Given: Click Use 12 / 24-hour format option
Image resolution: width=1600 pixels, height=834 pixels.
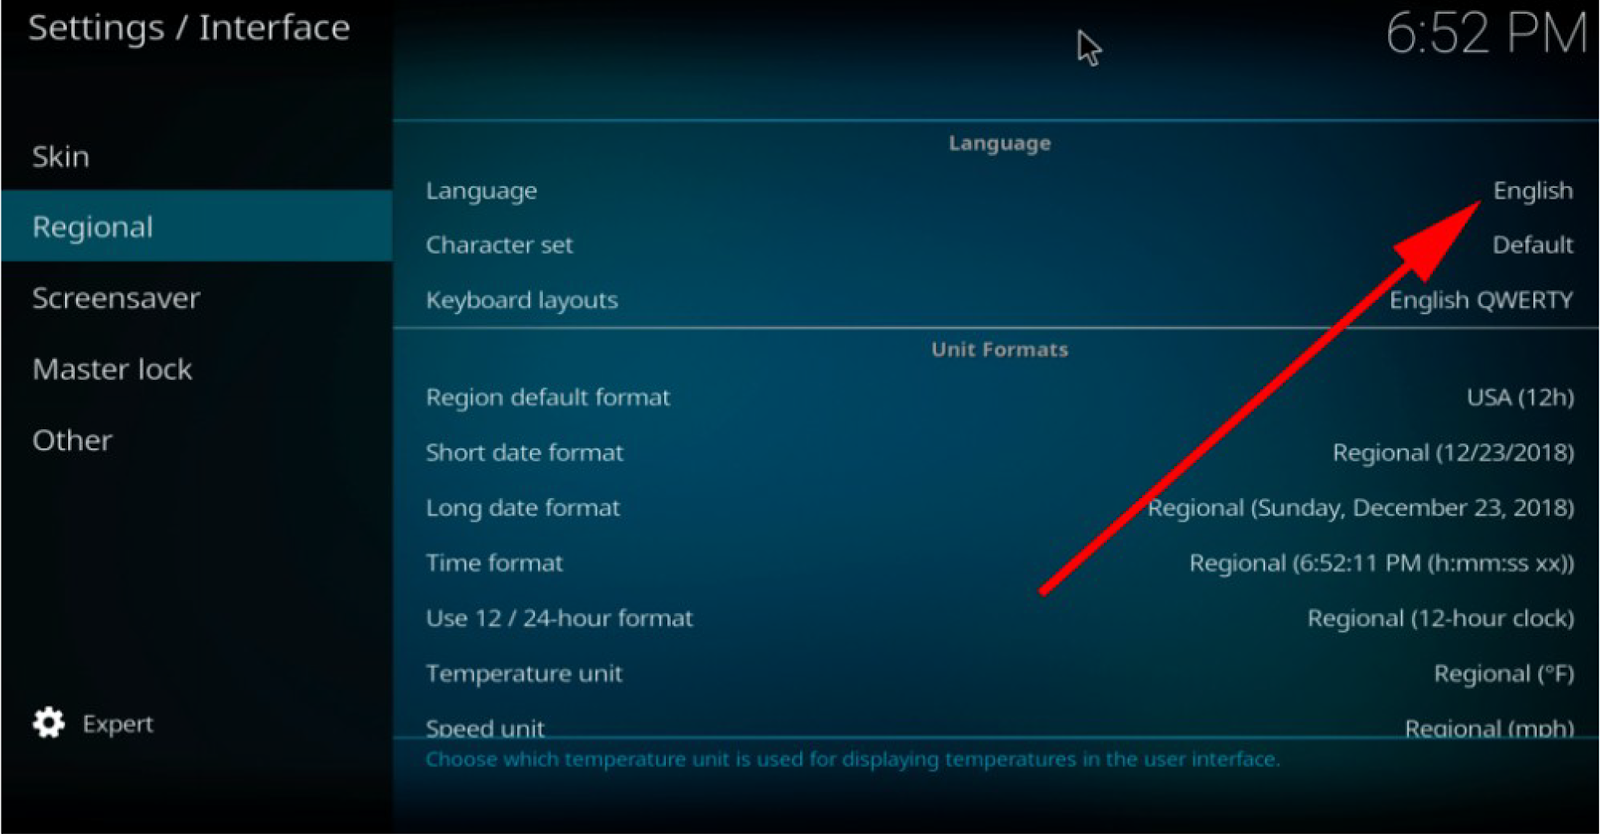Looking at the screenshot, I should pos(997,617).
